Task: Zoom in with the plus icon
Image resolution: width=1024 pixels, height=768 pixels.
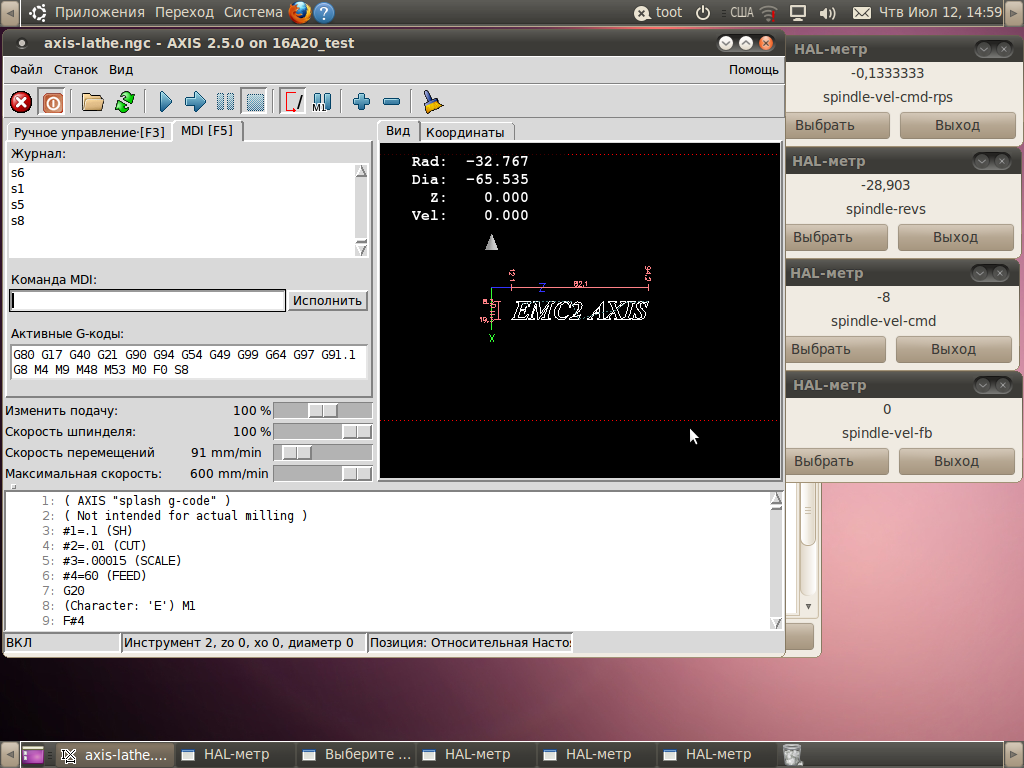Action: 362,101
